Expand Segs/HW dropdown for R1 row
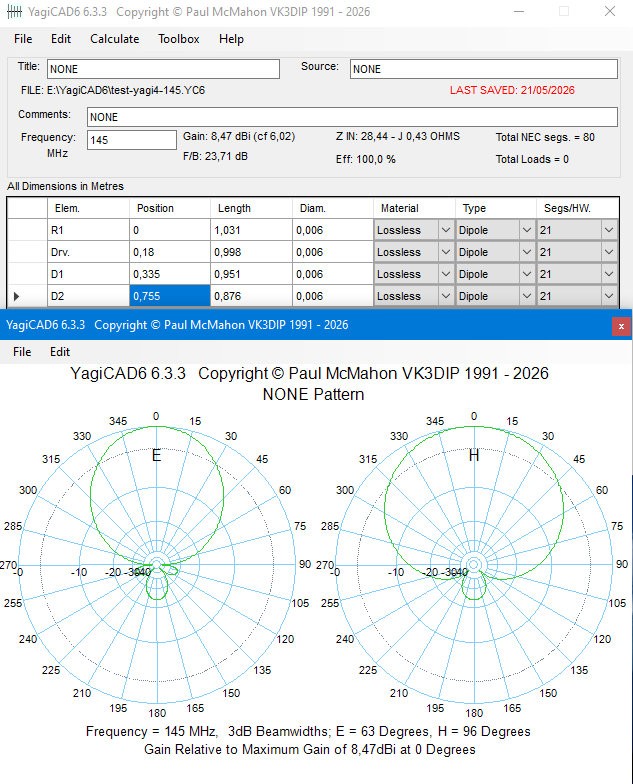 608,230
